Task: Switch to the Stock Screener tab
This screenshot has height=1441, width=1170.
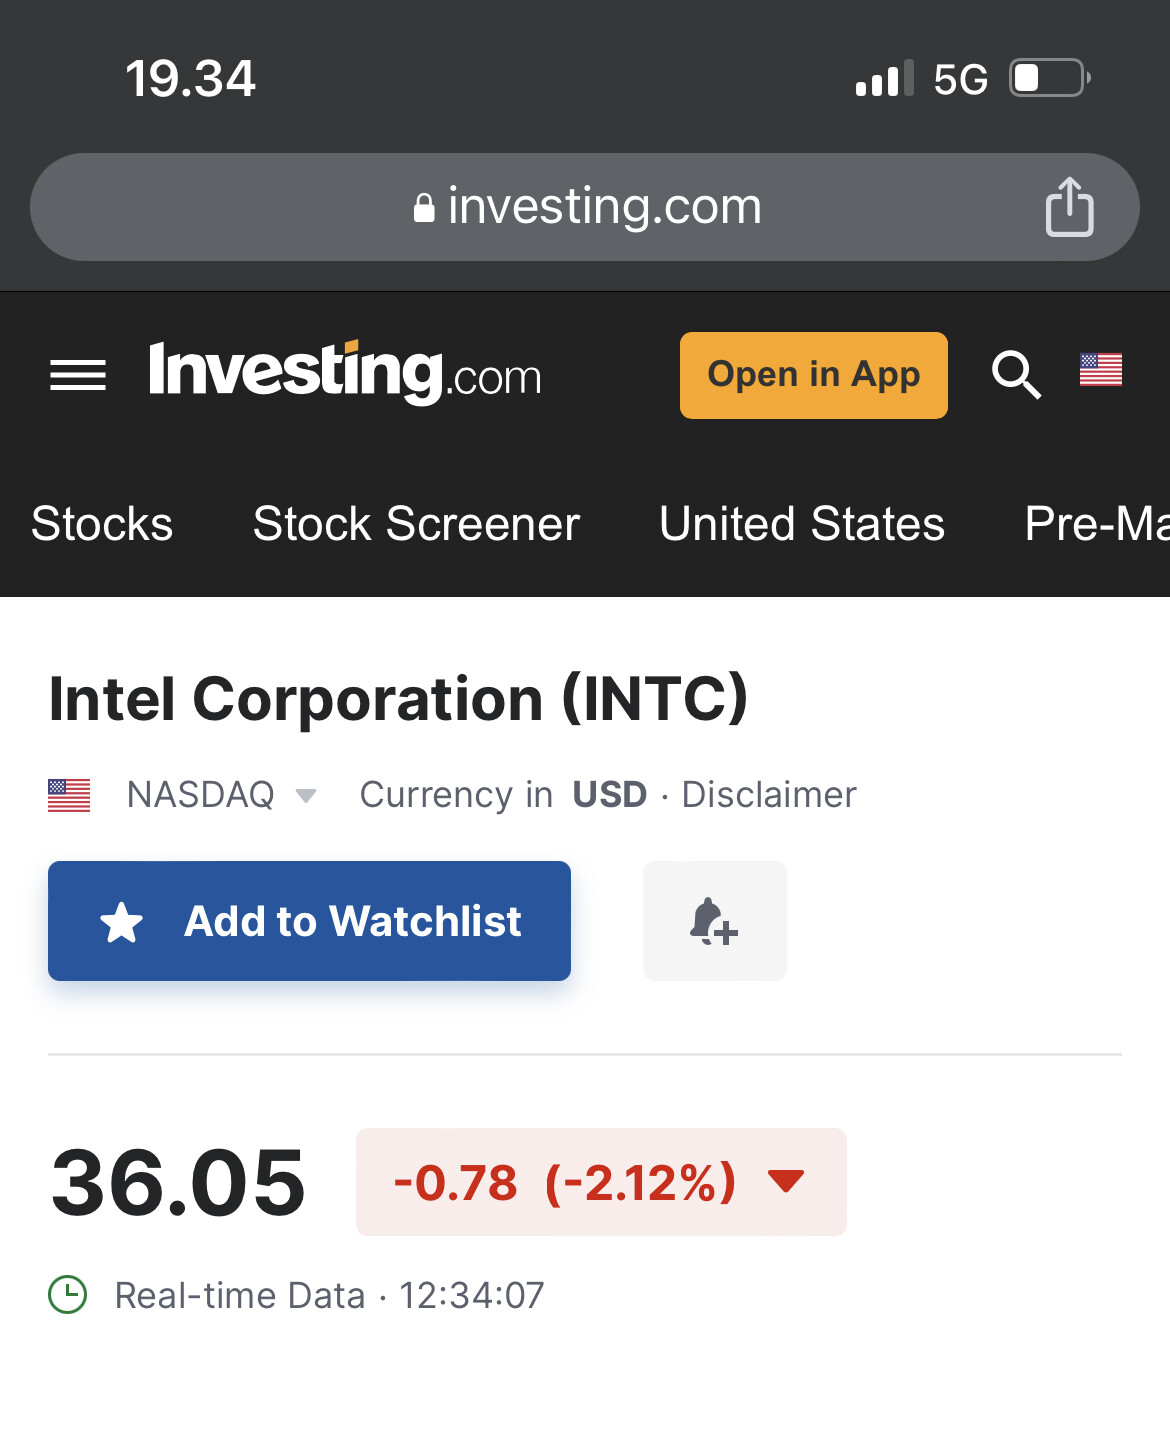Action: tap(416, 524)
